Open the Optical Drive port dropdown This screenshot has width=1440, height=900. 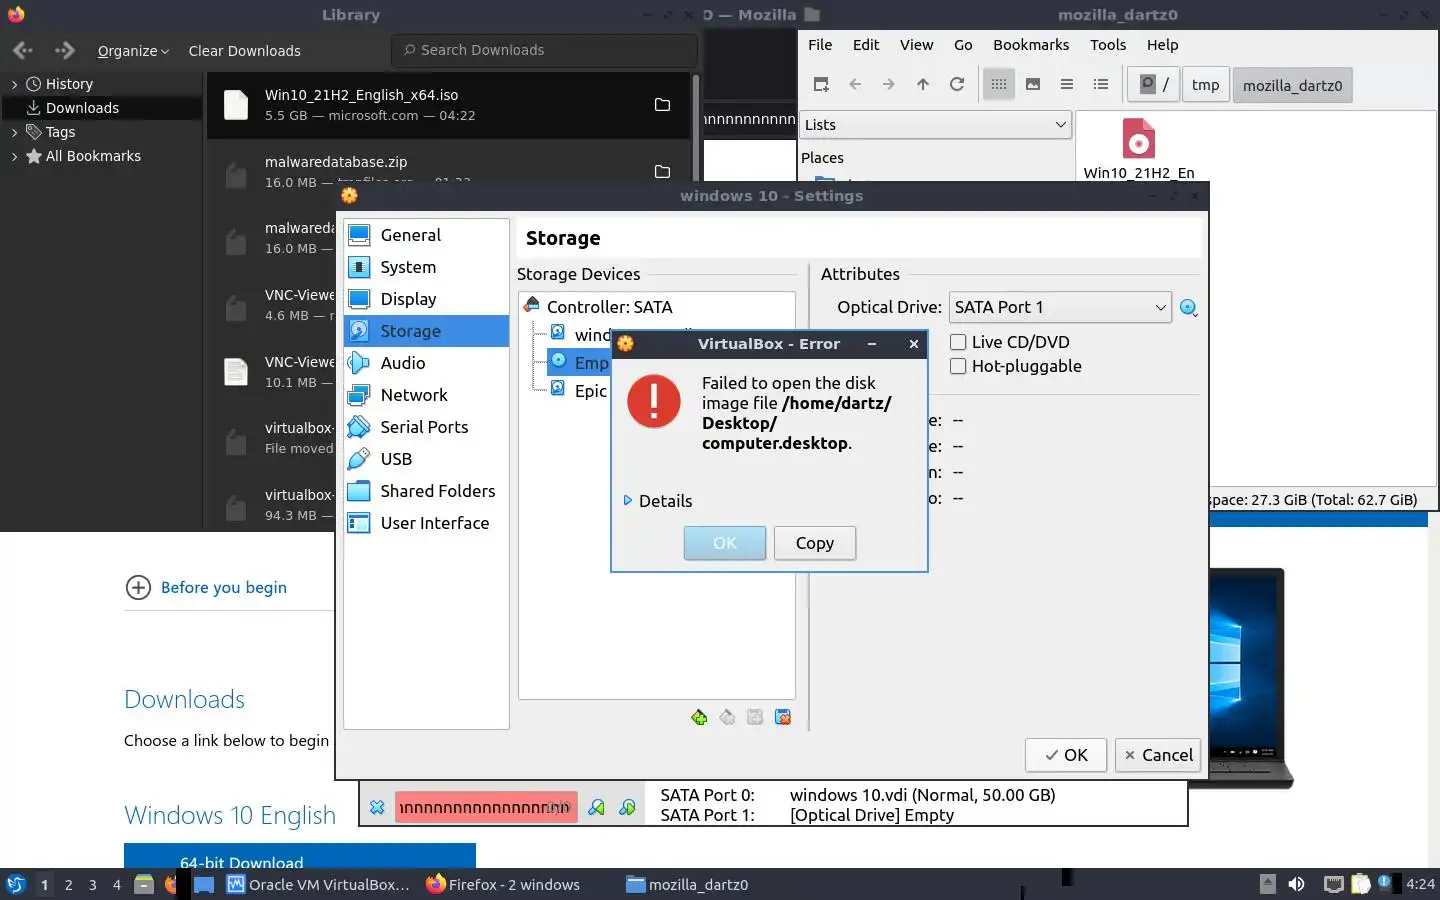(1059, 307)
